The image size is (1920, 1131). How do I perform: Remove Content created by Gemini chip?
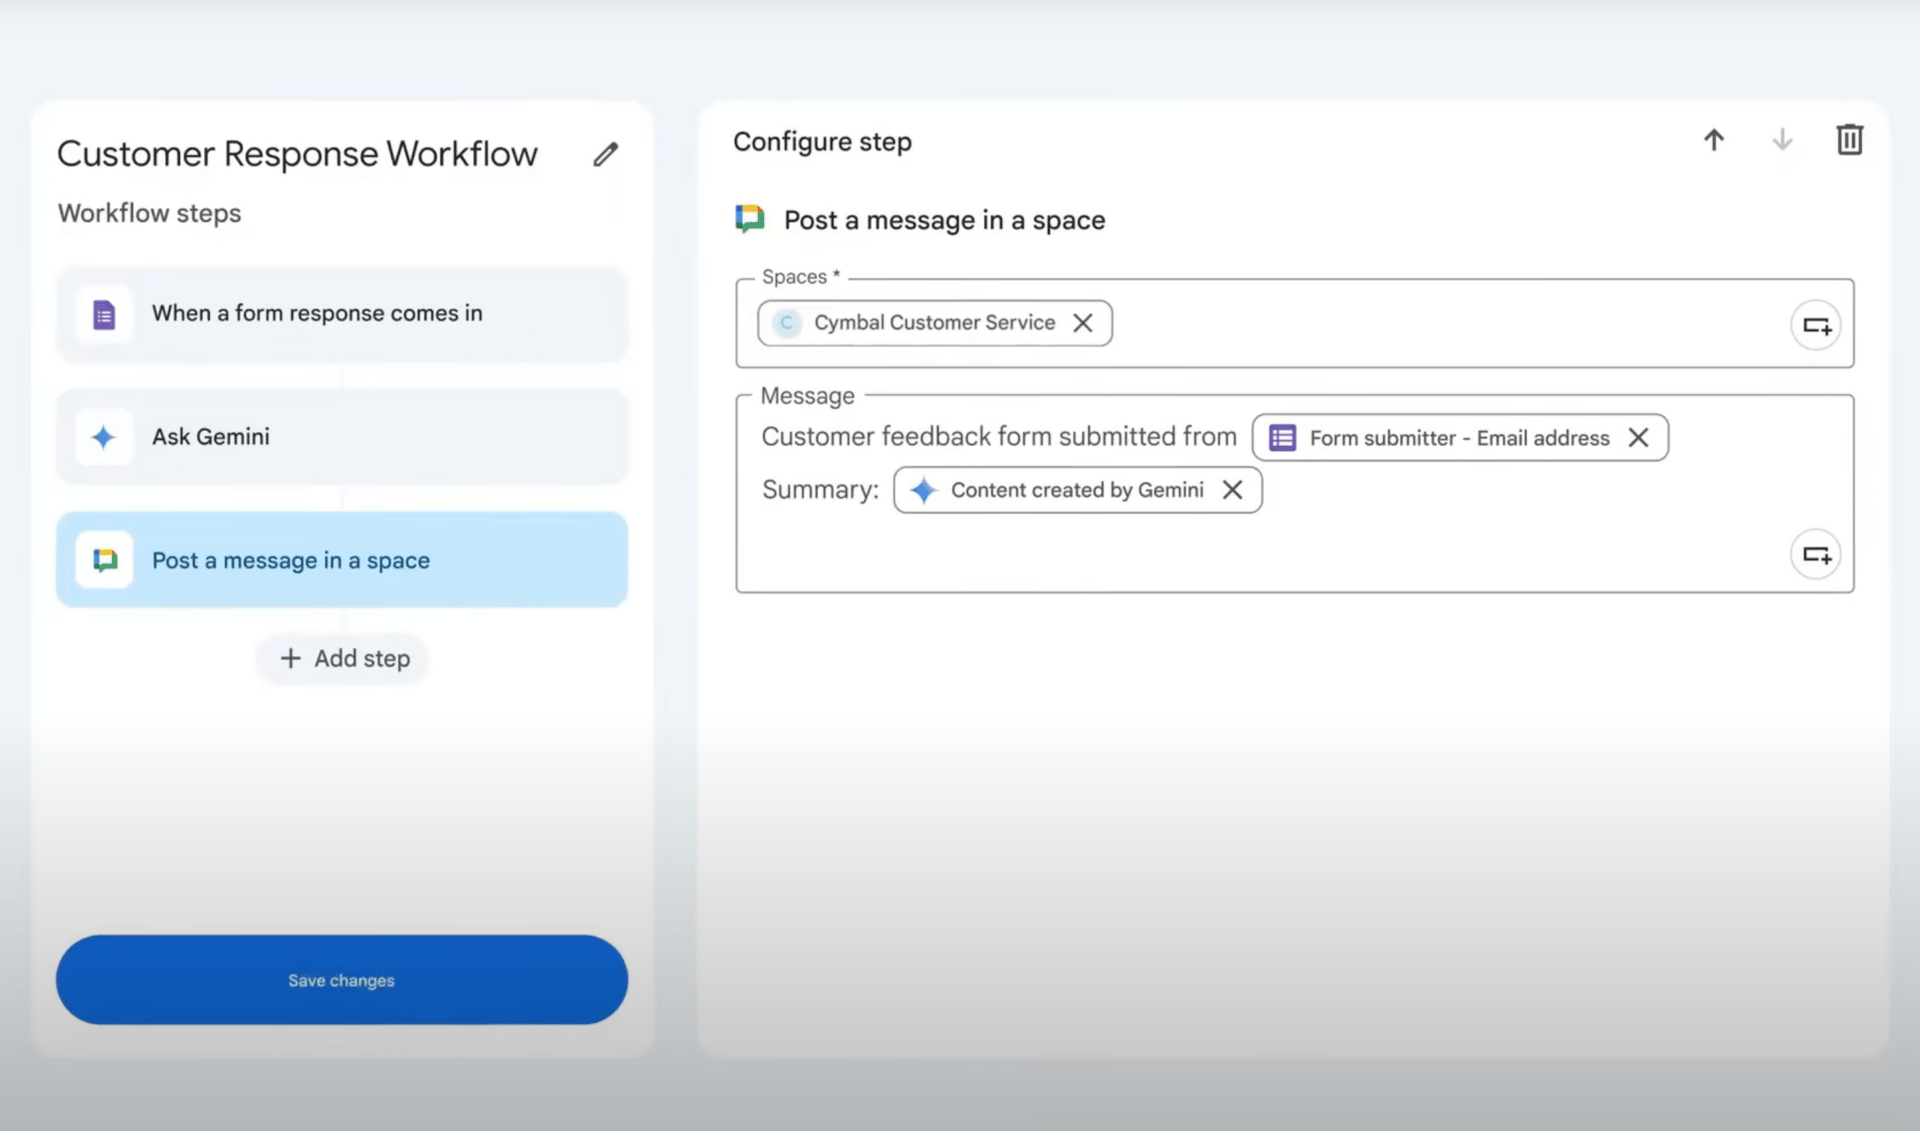click(x=1232, y=490)
